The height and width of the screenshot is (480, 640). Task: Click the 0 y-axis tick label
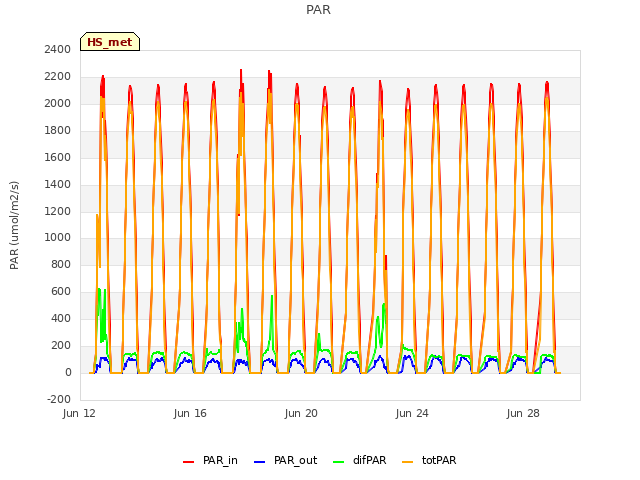click(68, 372)
